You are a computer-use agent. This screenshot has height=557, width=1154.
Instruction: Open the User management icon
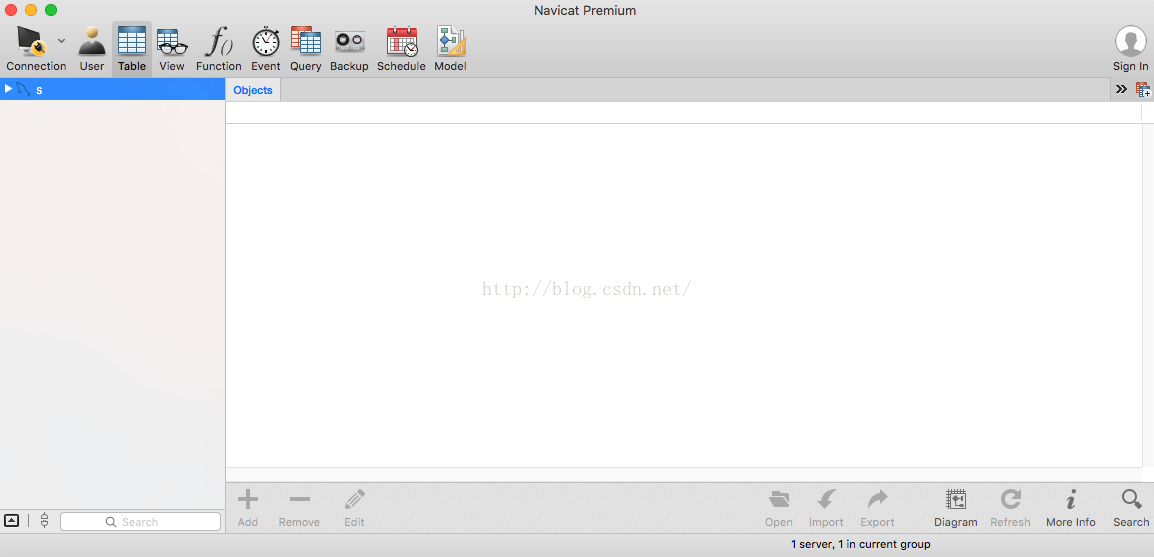92,49
